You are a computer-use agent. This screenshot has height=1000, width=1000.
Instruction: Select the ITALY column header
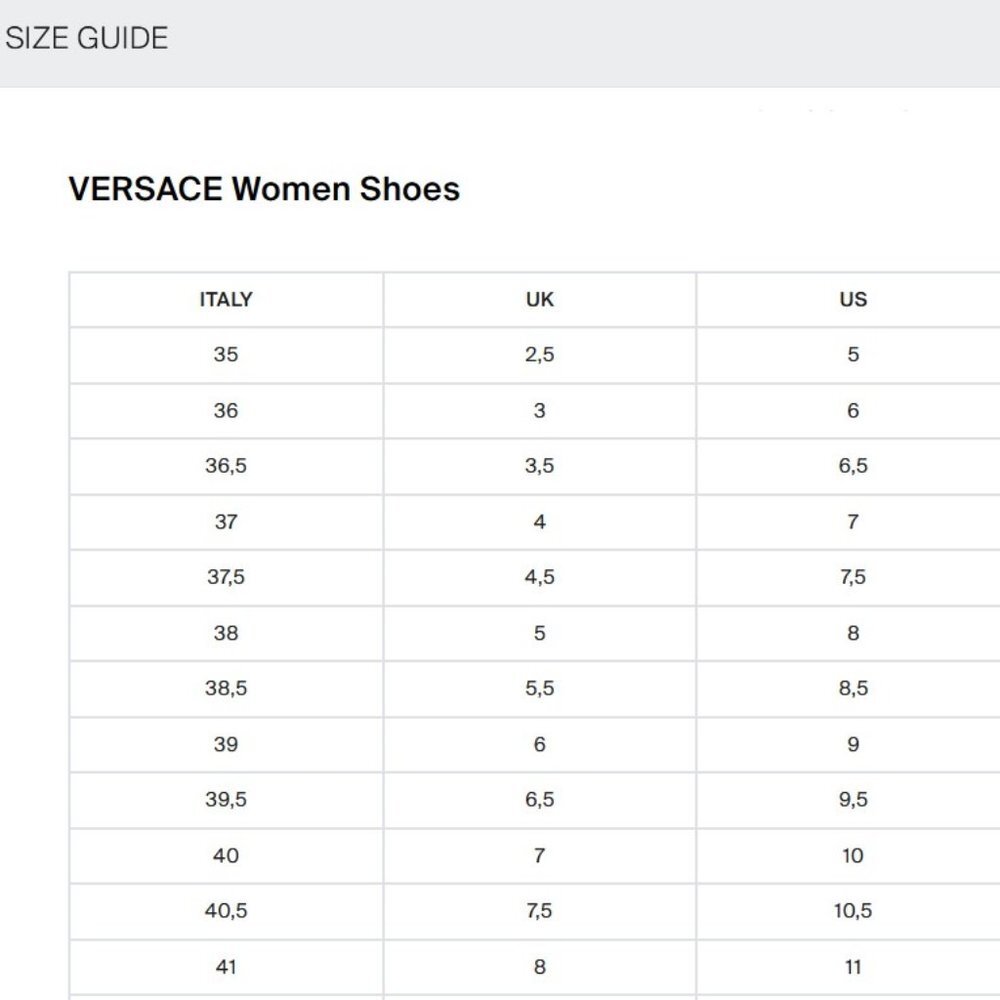click(x=226, y=300)
